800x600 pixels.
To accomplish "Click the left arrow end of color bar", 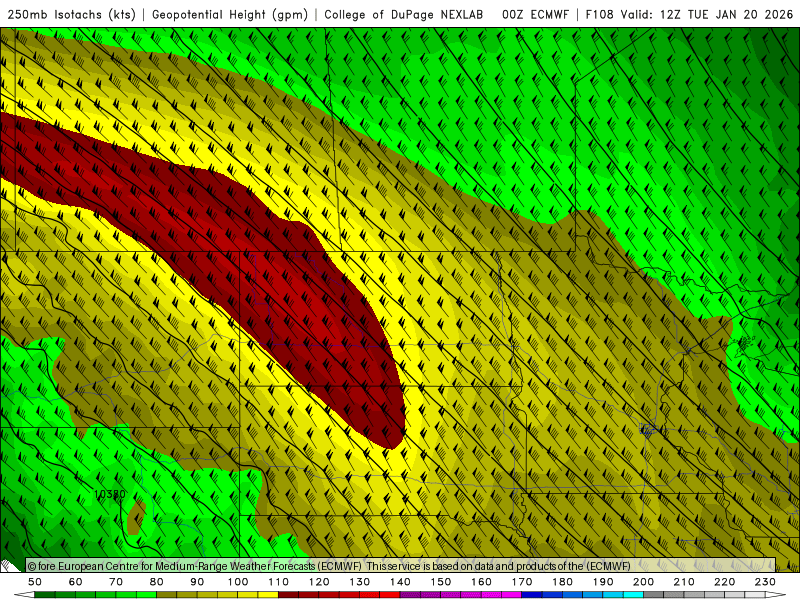I will click(24, 594).
